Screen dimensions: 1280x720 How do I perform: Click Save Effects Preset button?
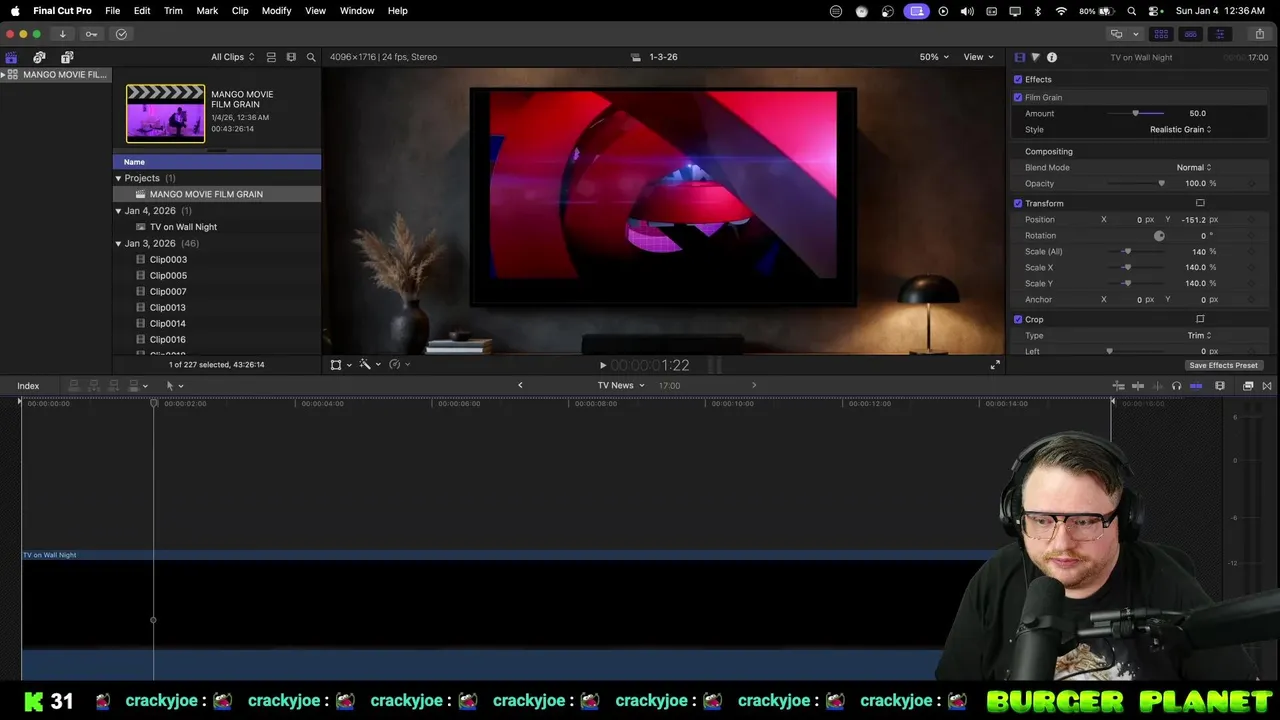click(1223, 365)
